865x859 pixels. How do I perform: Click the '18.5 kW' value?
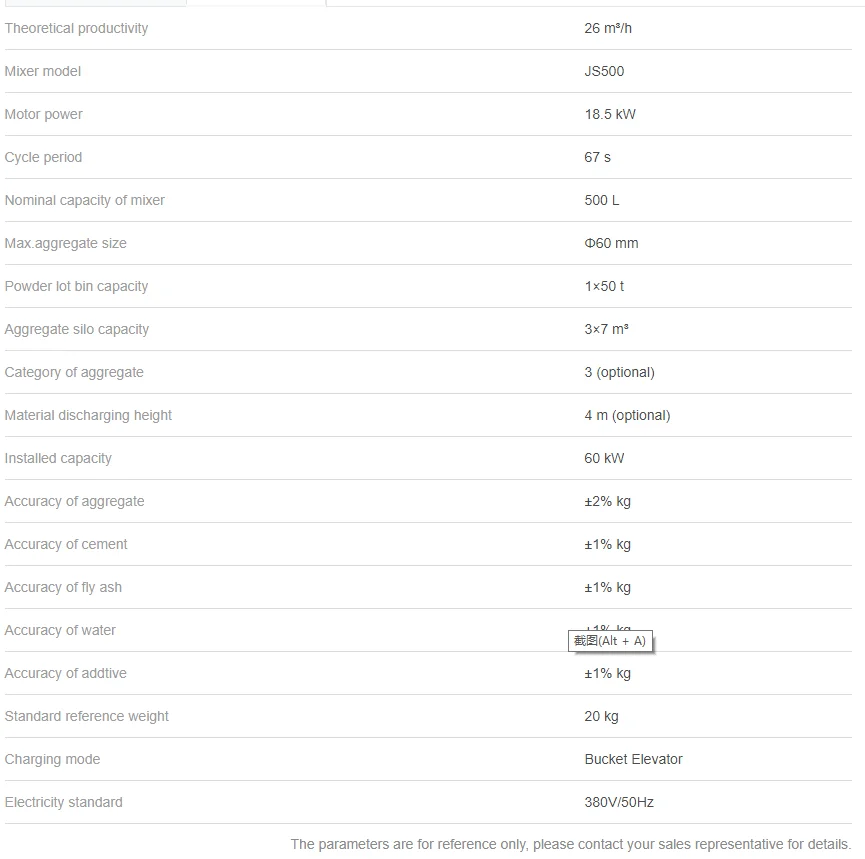click(610, 114)
